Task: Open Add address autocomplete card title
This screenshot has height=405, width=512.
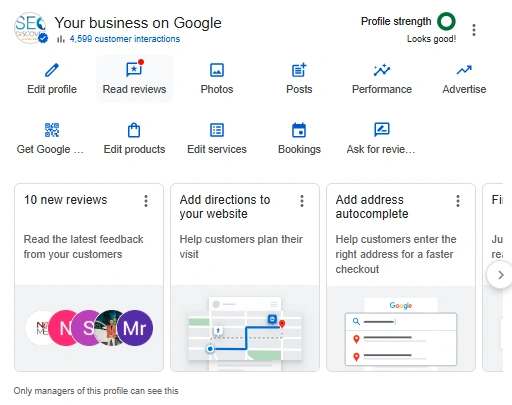Action: (x=372, y=207)
